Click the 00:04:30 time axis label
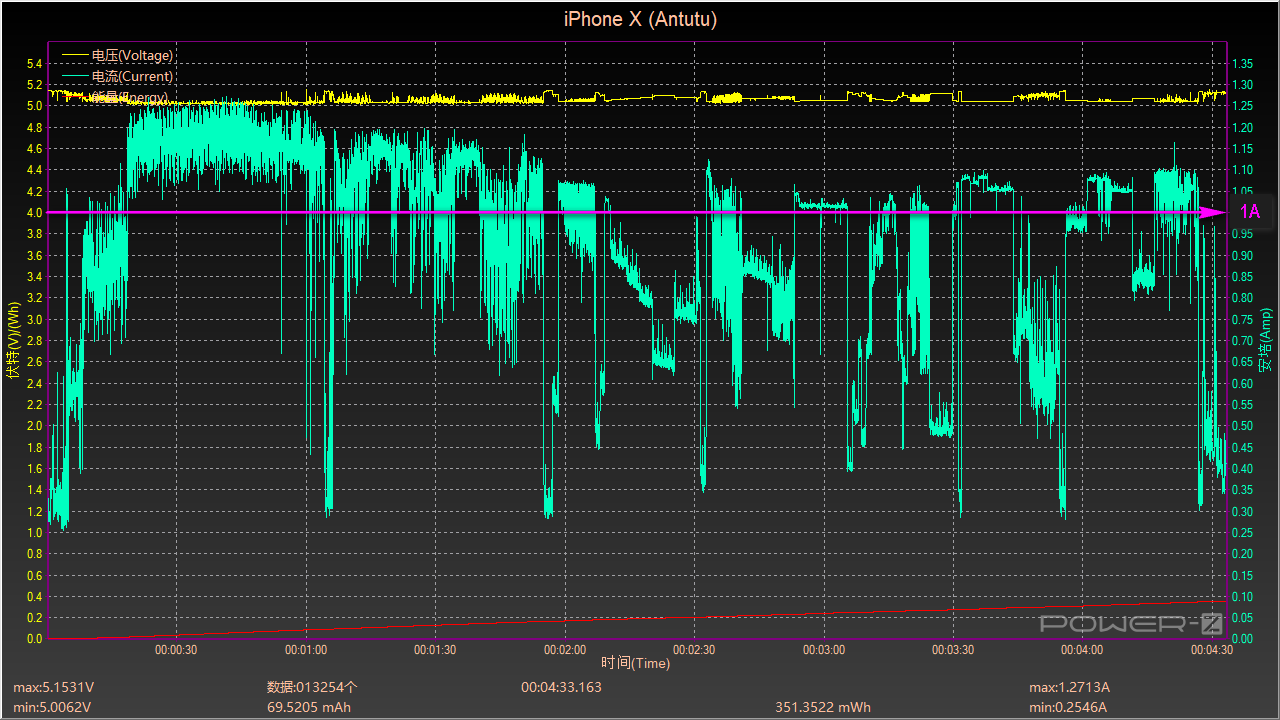 tap(1211, 650)
